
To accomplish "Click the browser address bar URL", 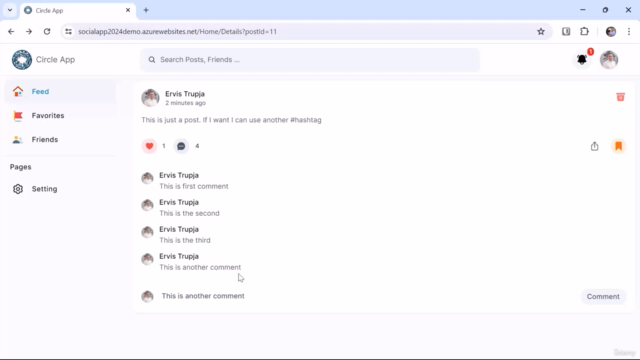I will click(178, 31).
